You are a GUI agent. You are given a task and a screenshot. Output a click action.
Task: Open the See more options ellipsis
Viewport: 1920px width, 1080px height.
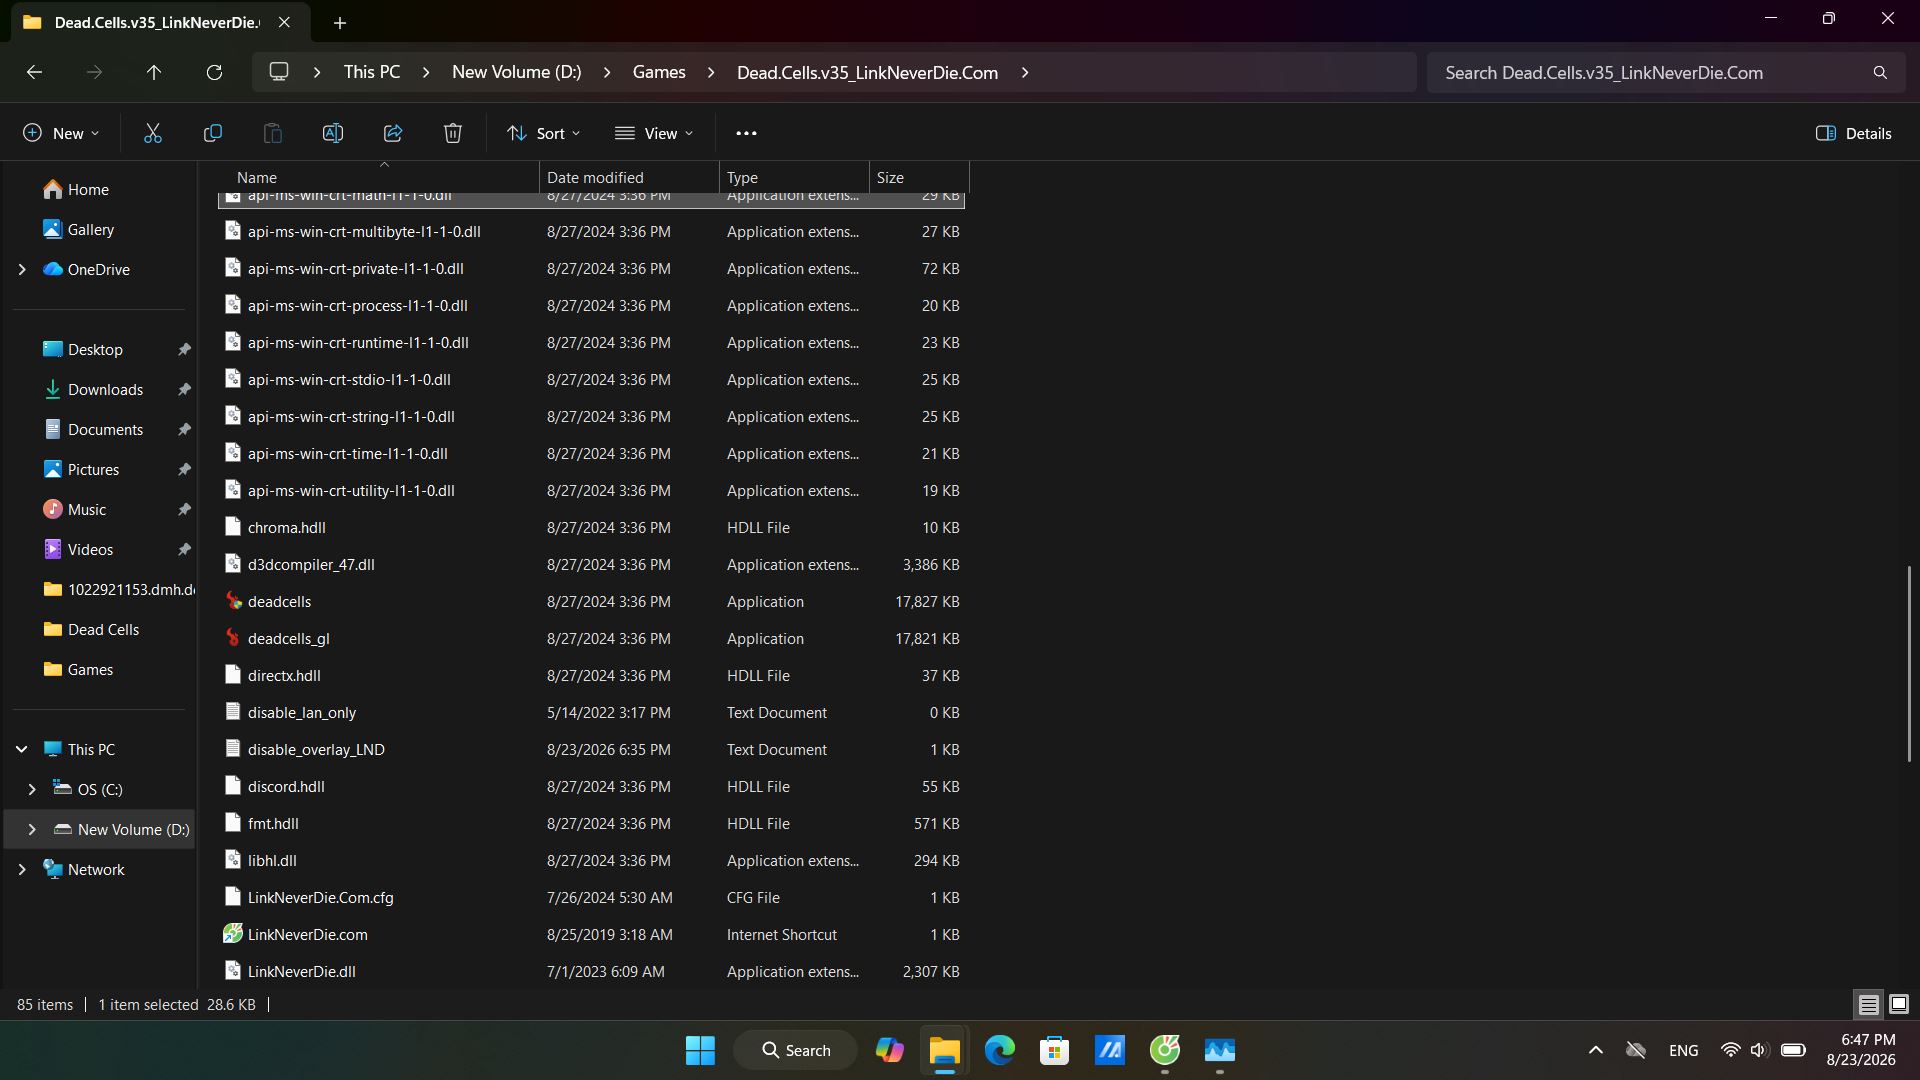point(746,133)
